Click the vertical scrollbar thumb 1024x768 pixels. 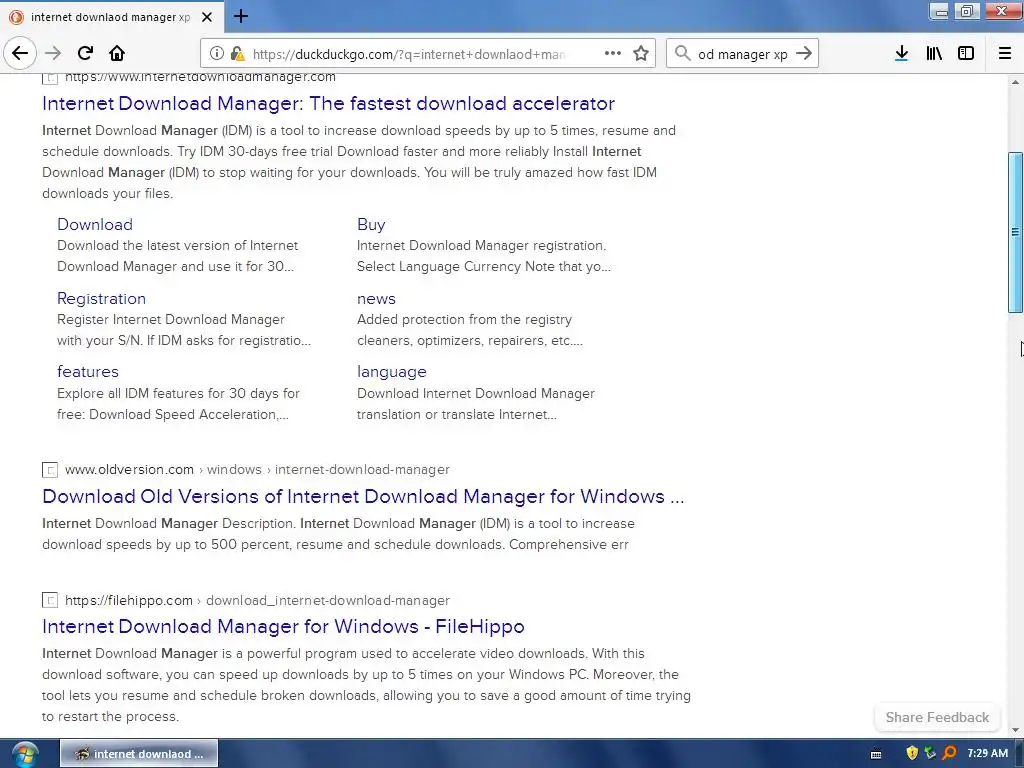click(1015, 232)
